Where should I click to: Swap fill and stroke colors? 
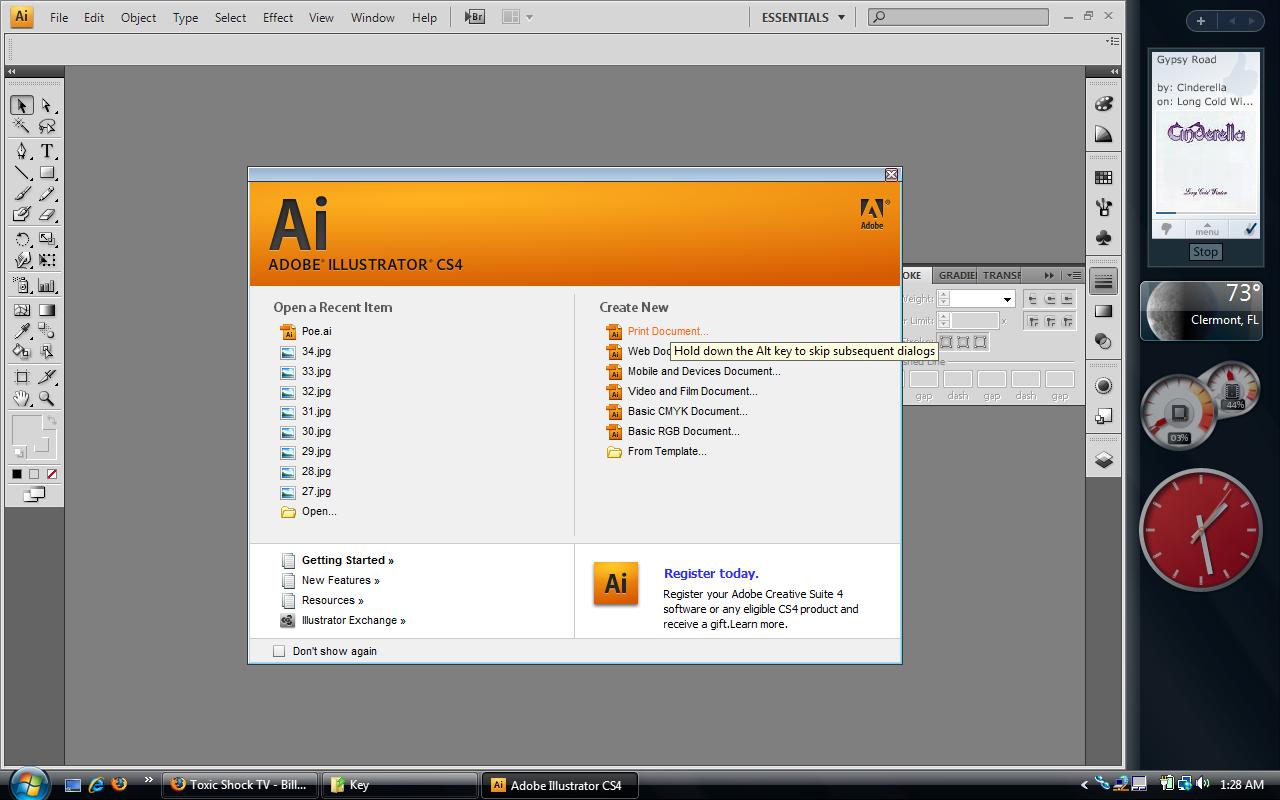(x=50, y=420)
